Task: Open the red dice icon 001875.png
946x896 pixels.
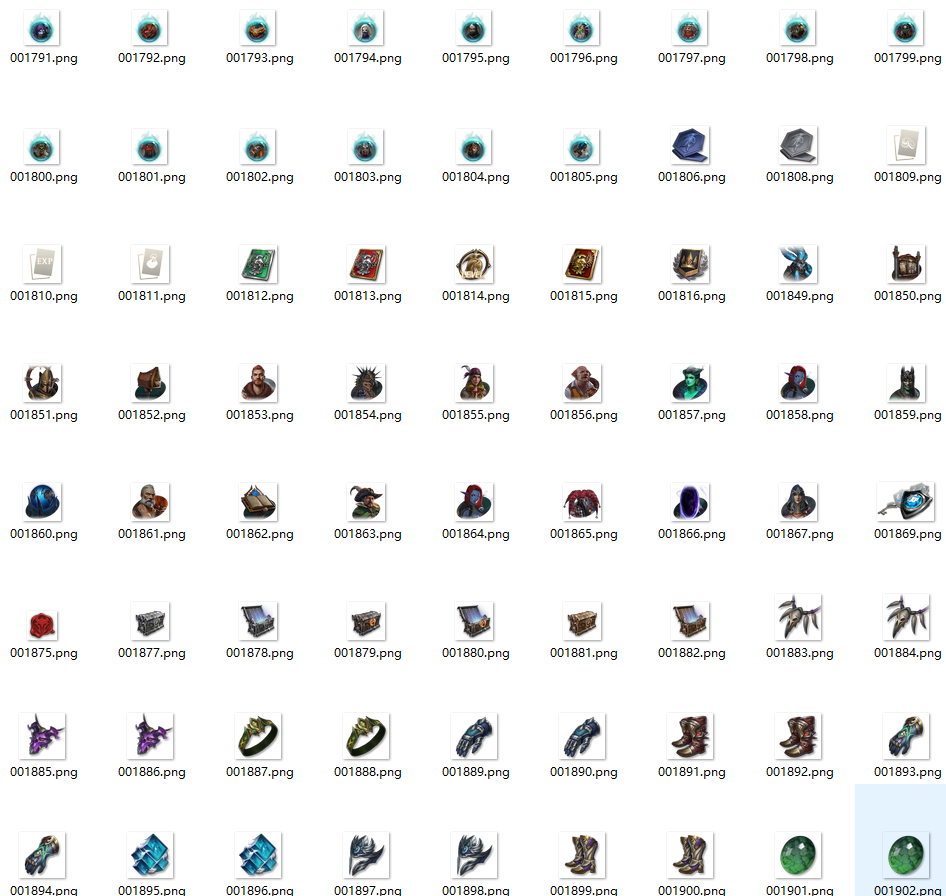Action: [x=41, y=621]
